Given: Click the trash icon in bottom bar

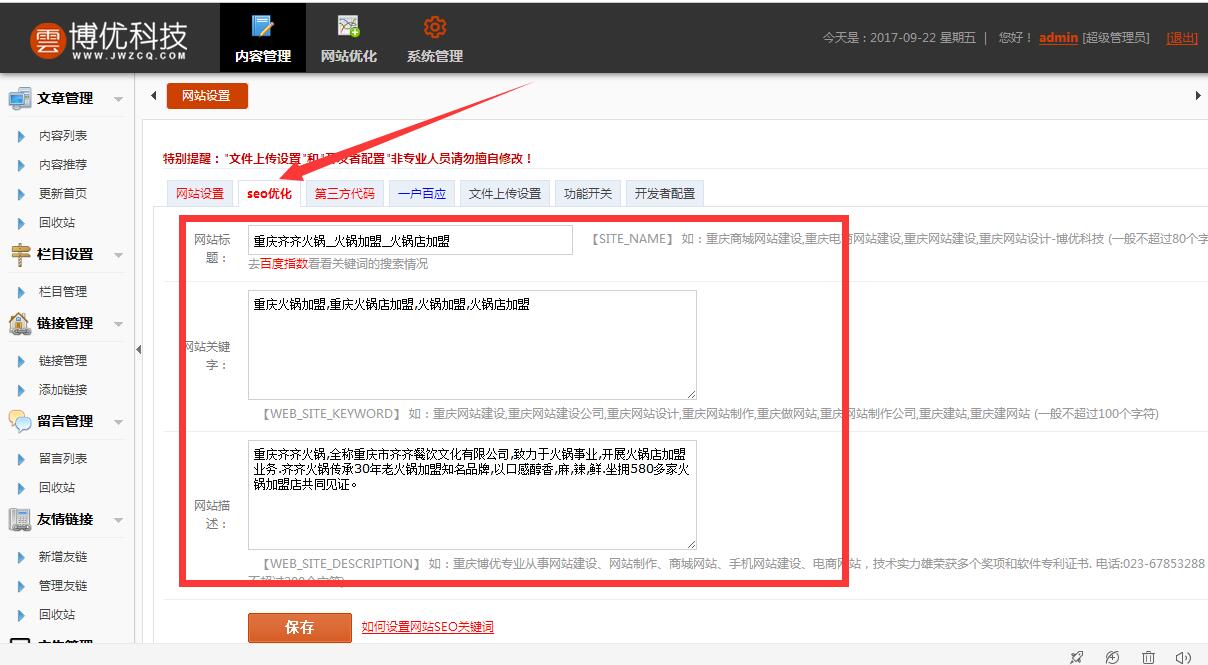Looking at the screenshot, I should coord(1148,657).
